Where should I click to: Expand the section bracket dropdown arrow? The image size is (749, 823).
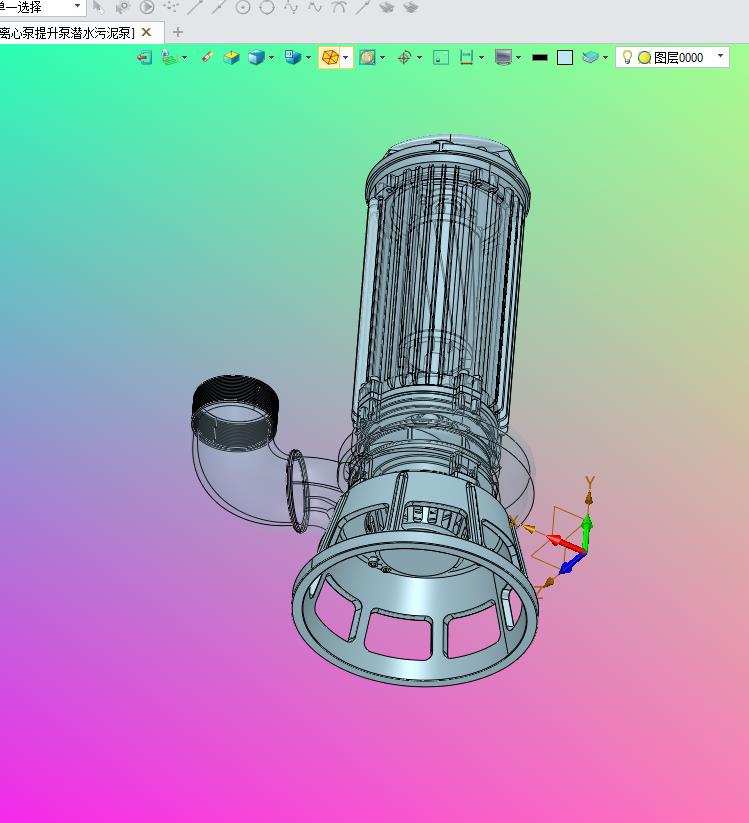coord(481,57)
